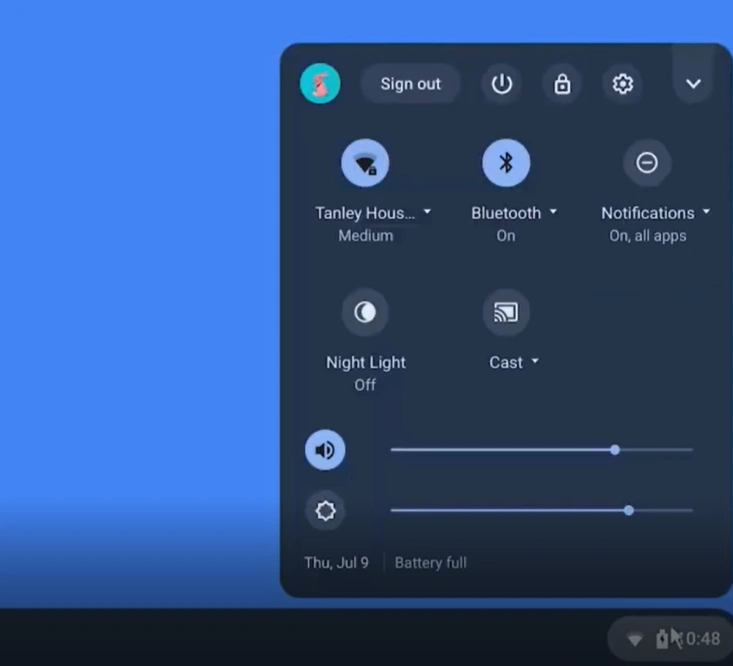Click the user profile avatar
Viewport: 733px width, 666px height.
coord(320,84)
